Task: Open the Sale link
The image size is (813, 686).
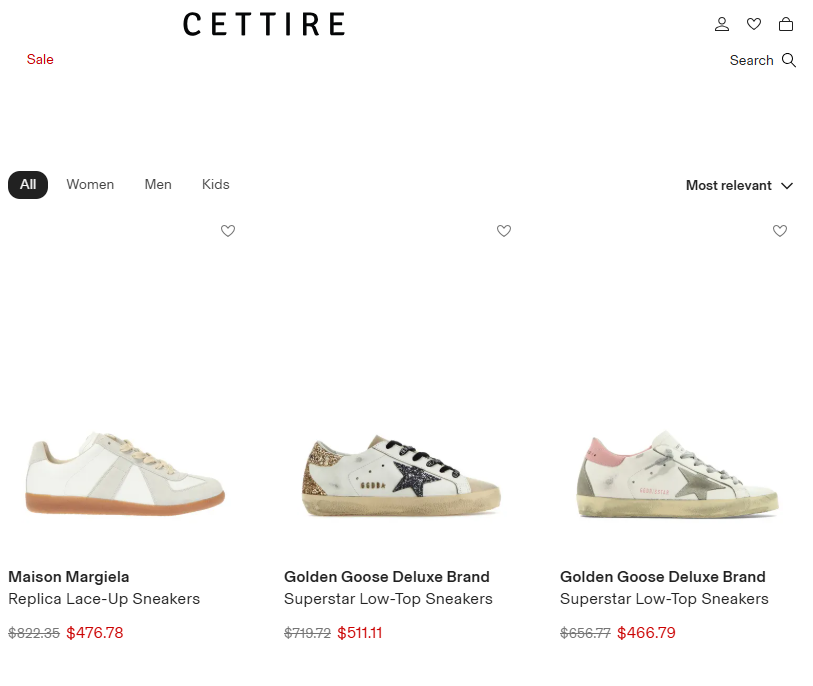Action: 40,60
